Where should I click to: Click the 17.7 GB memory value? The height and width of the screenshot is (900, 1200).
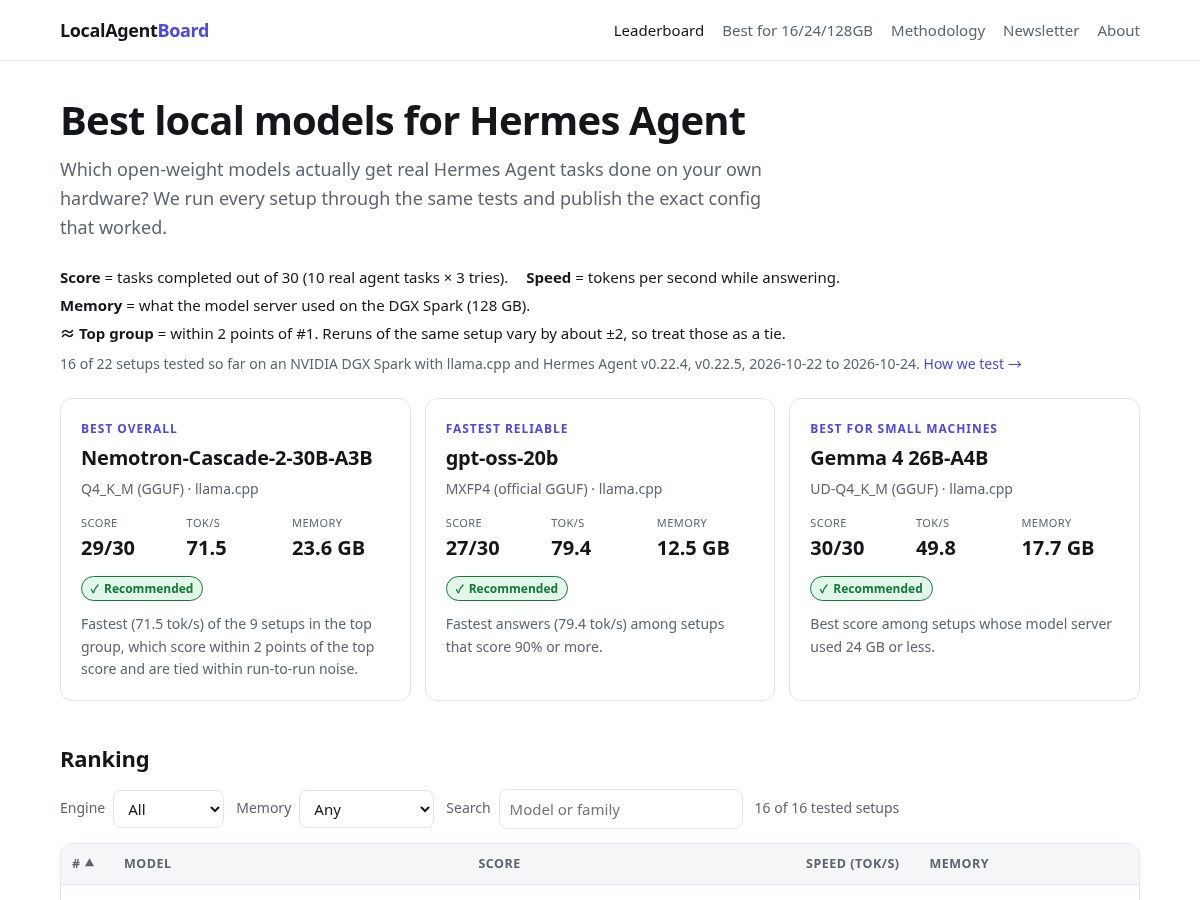click(x=1058, y=548)
